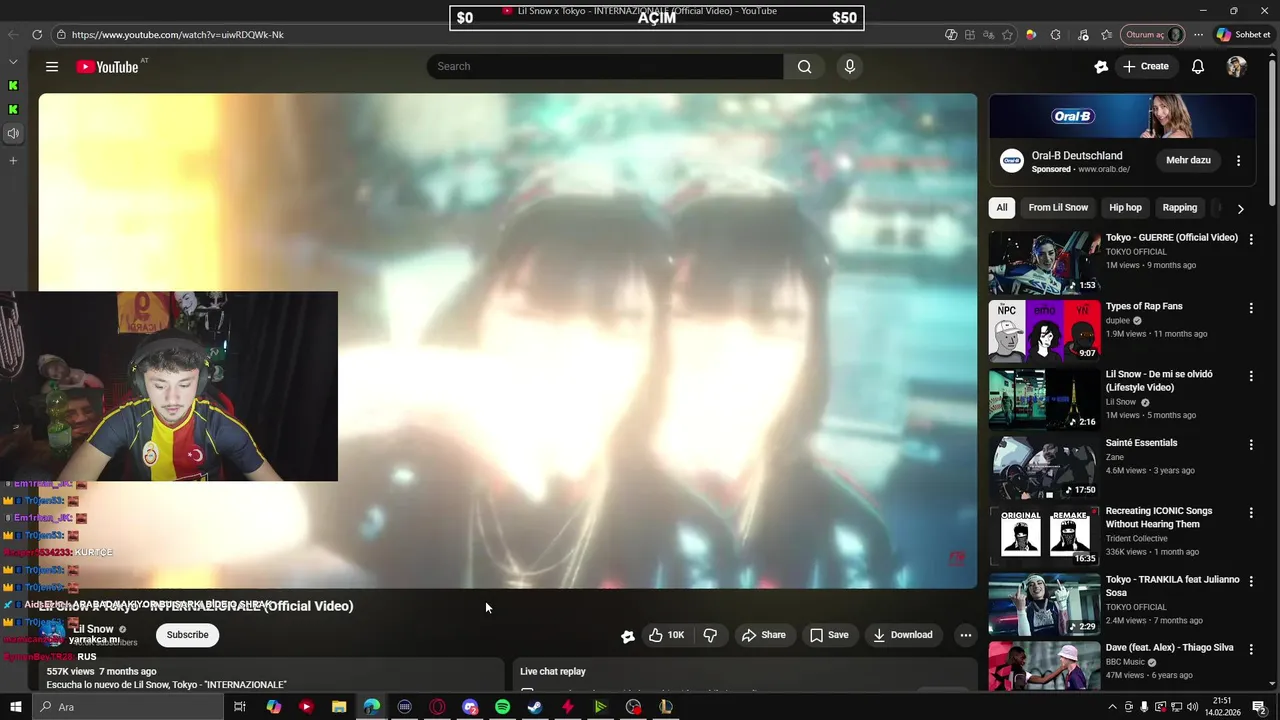Open options for Dave Thiago Silva video
Image resolution: width=1280 pixels, height=720 pixels.
(x=1250, y=650)
